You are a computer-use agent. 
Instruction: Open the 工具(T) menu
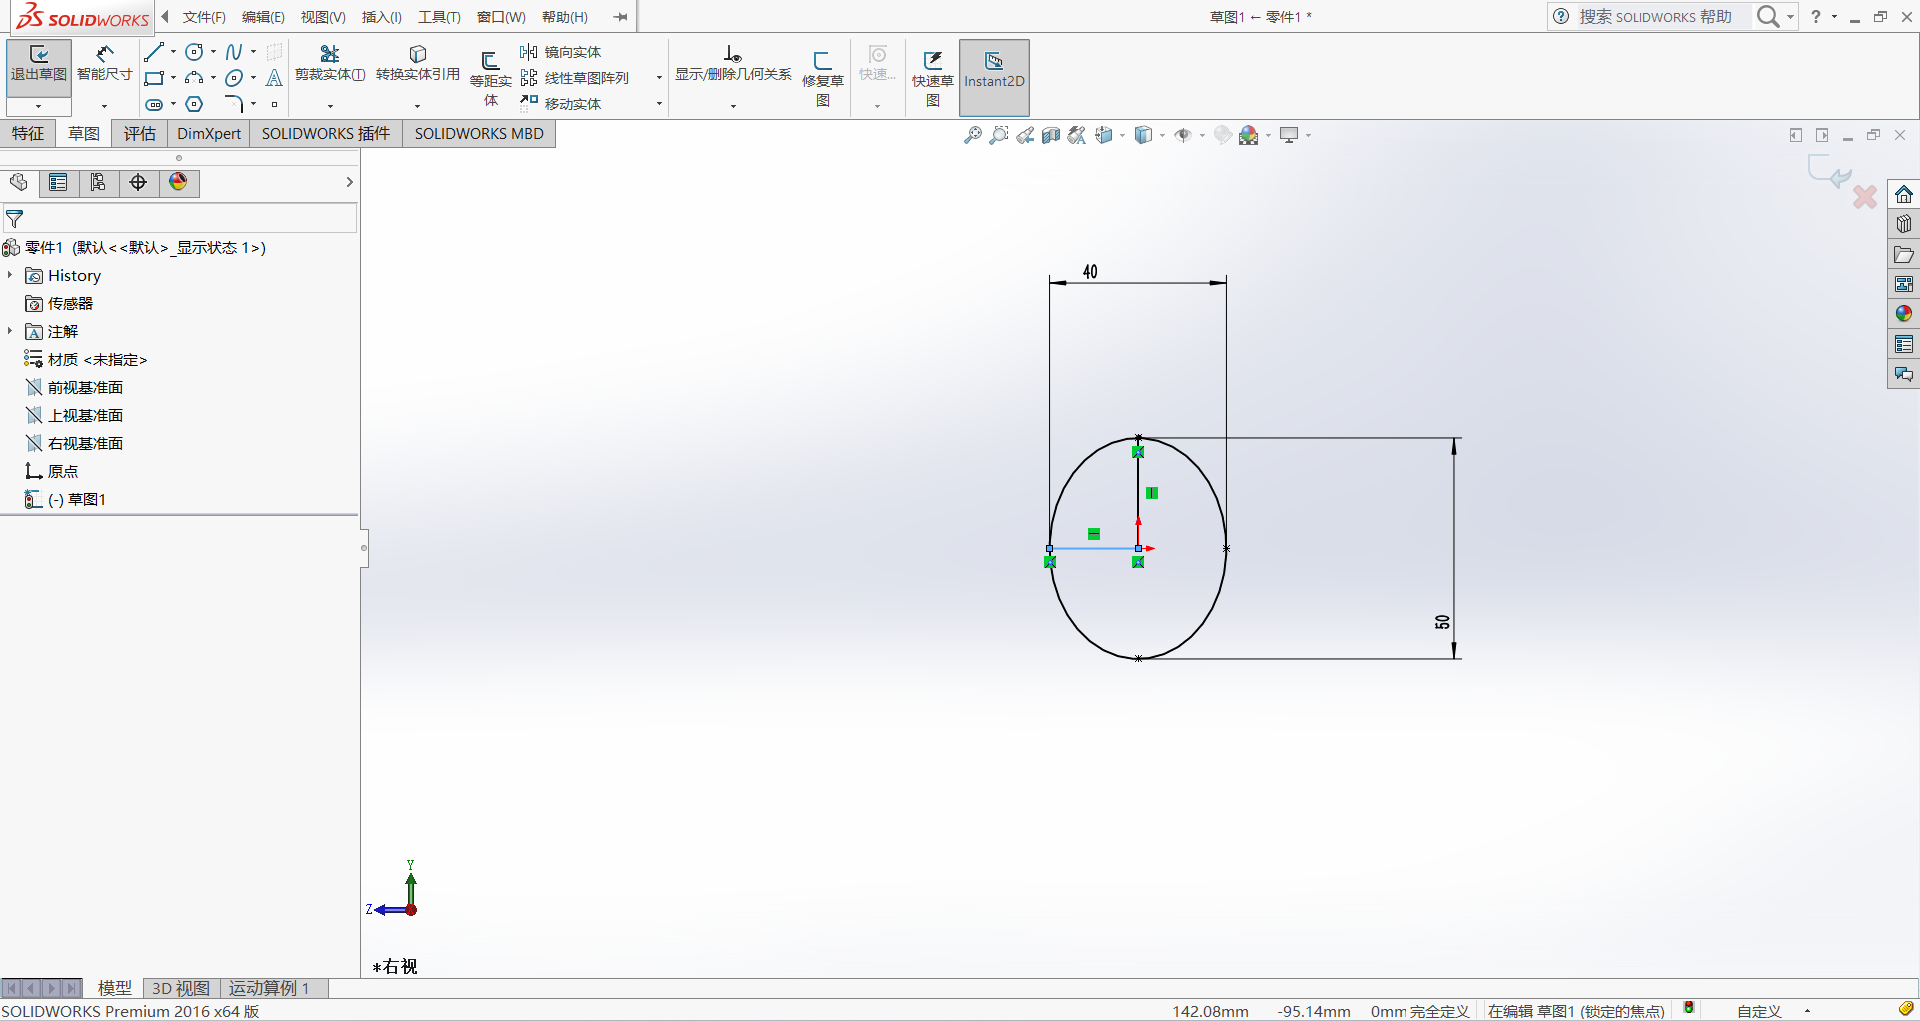click(x=439, y=17)
